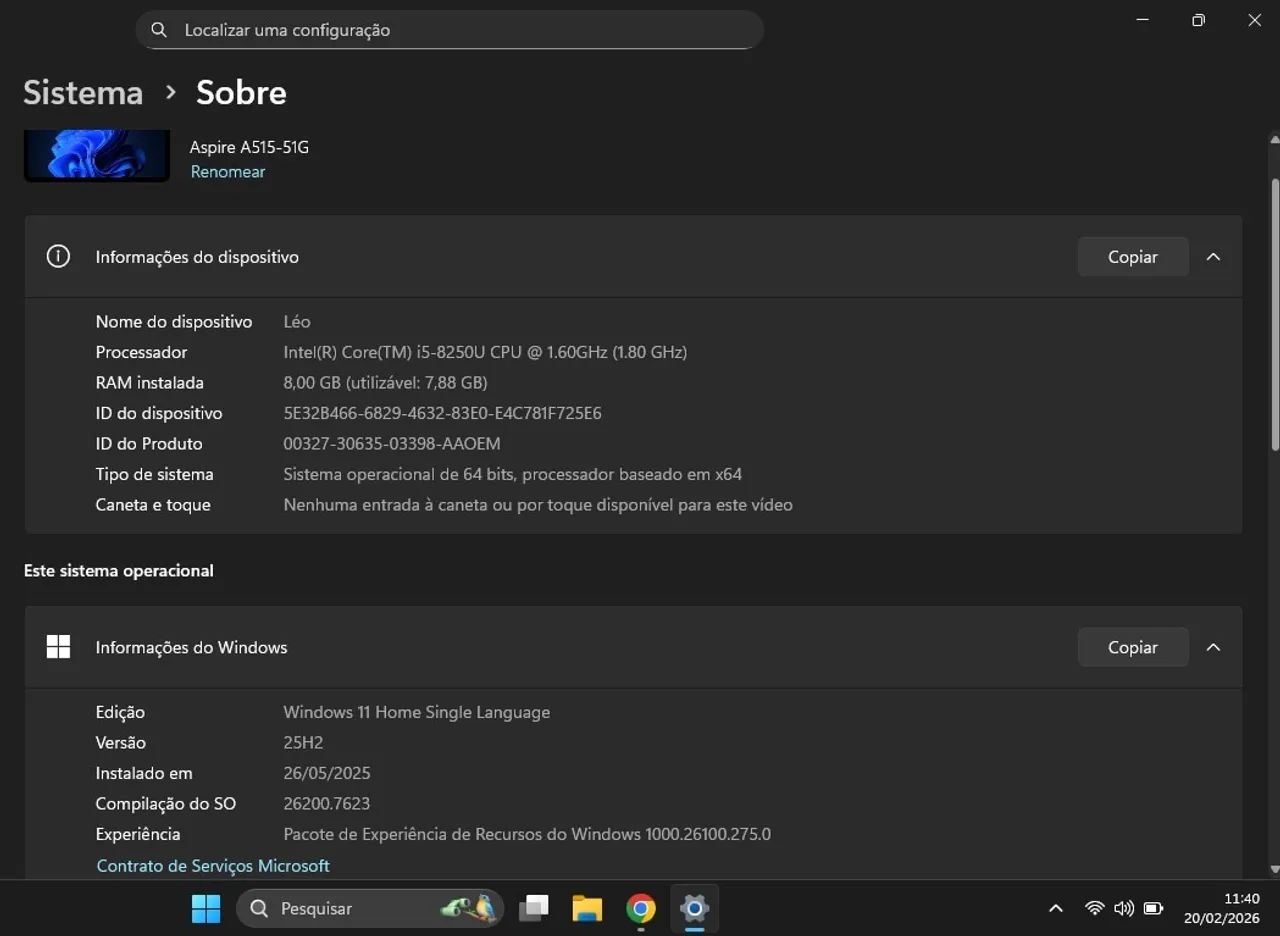The height and width of the screenshot is (936, 1280).
Task: Open the Contrato de Serviços Microsoft link
Action: point(213,865)
